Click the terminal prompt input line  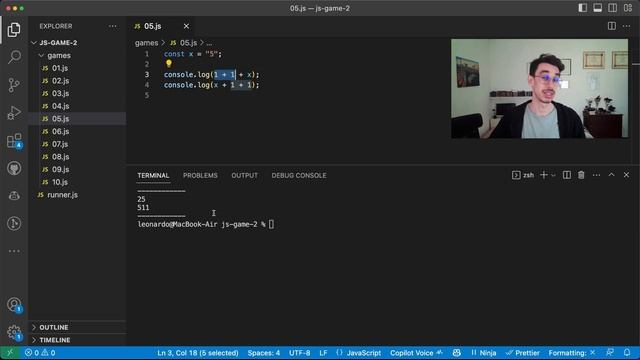pyautogui.click(x=206, y=224)
